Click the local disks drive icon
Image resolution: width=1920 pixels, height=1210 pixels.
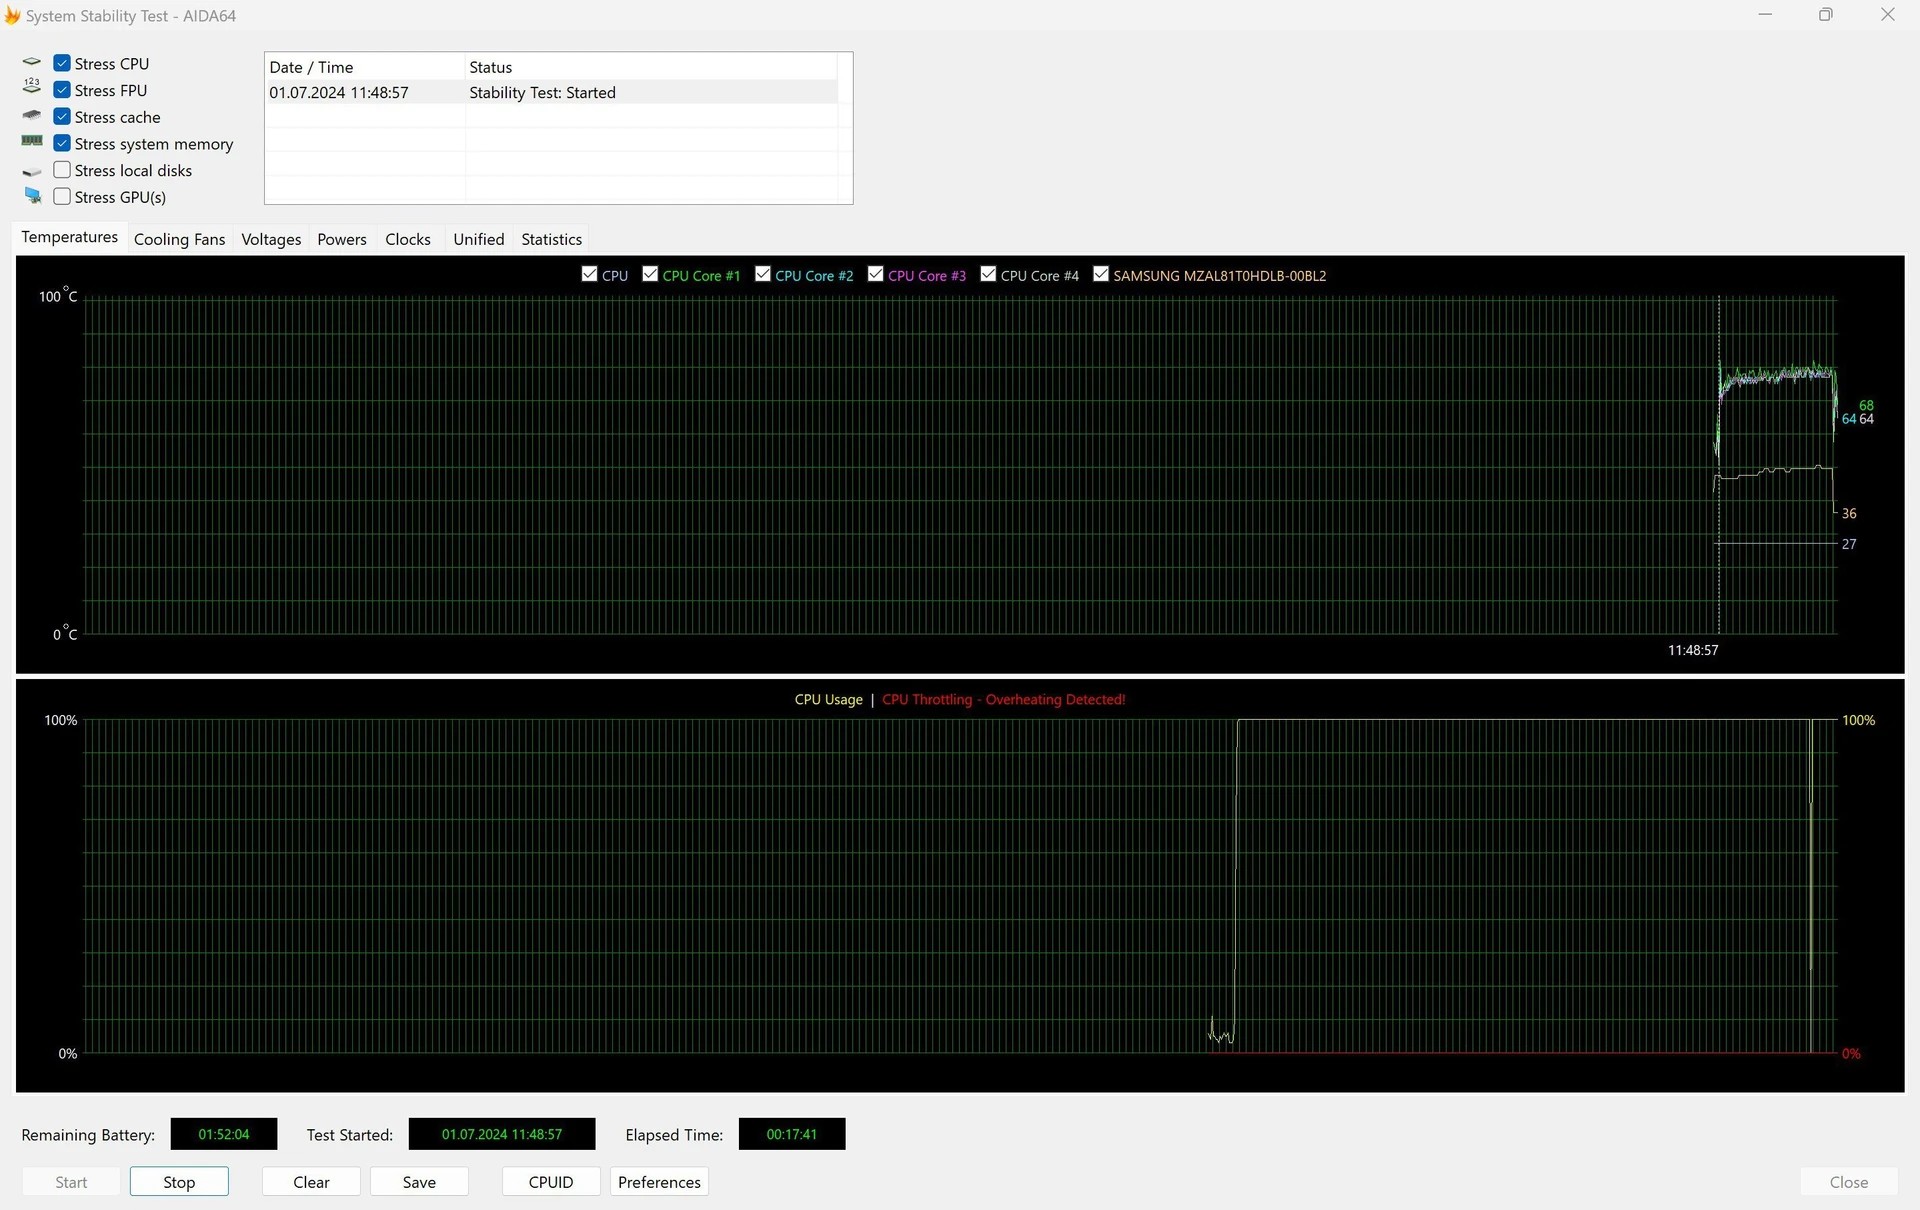click(x=32, y=172)
